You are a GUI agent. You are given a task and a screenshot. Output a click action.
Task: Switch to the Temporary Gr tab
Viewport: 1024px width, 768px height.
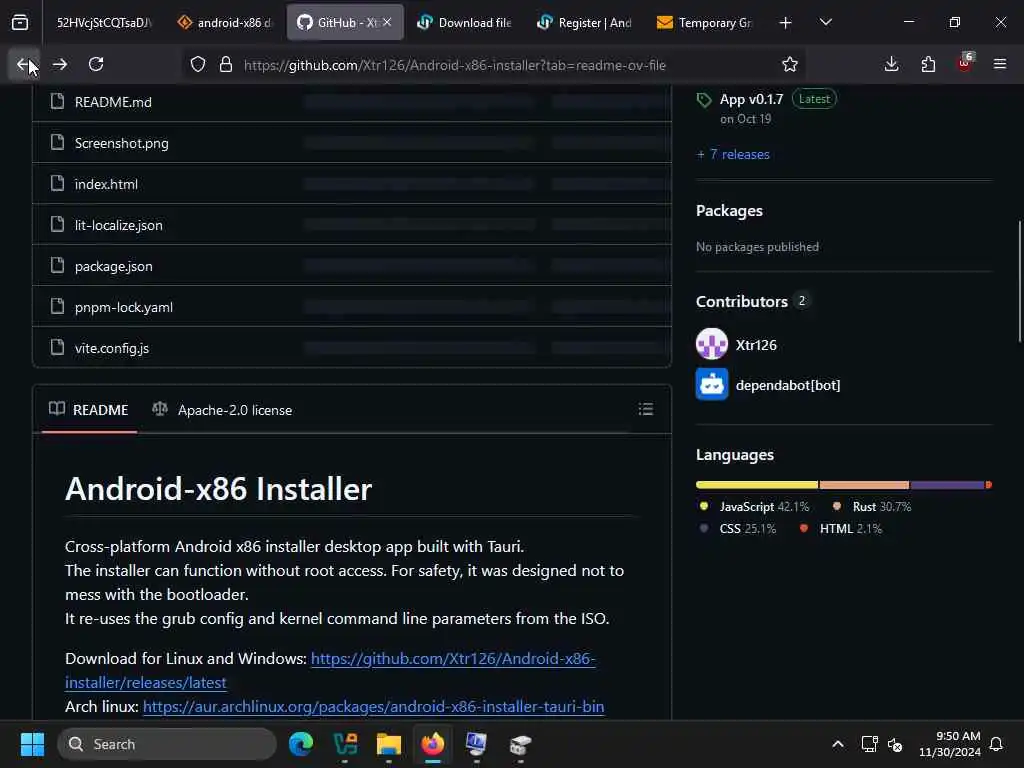(x=705, y=23)
